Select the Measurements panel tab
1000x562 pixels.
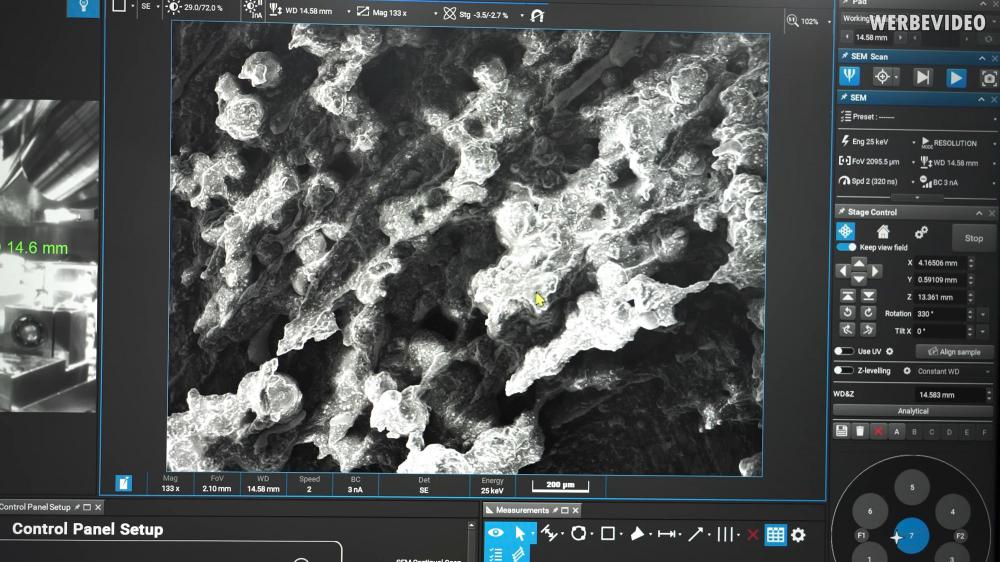(x=521, y=510)
